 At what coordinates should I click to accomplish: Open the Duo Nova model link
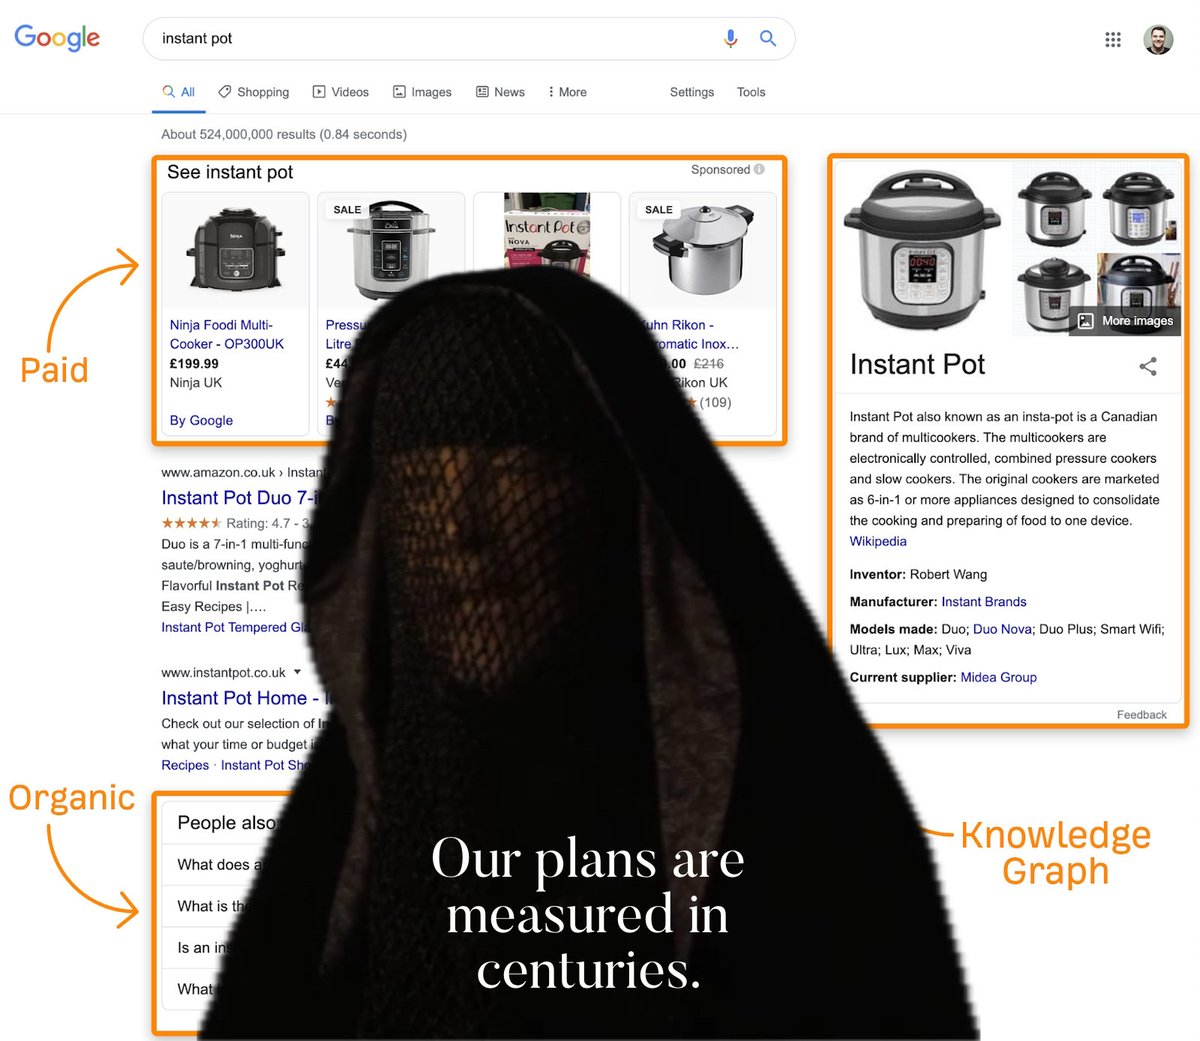pos(1002,629)
